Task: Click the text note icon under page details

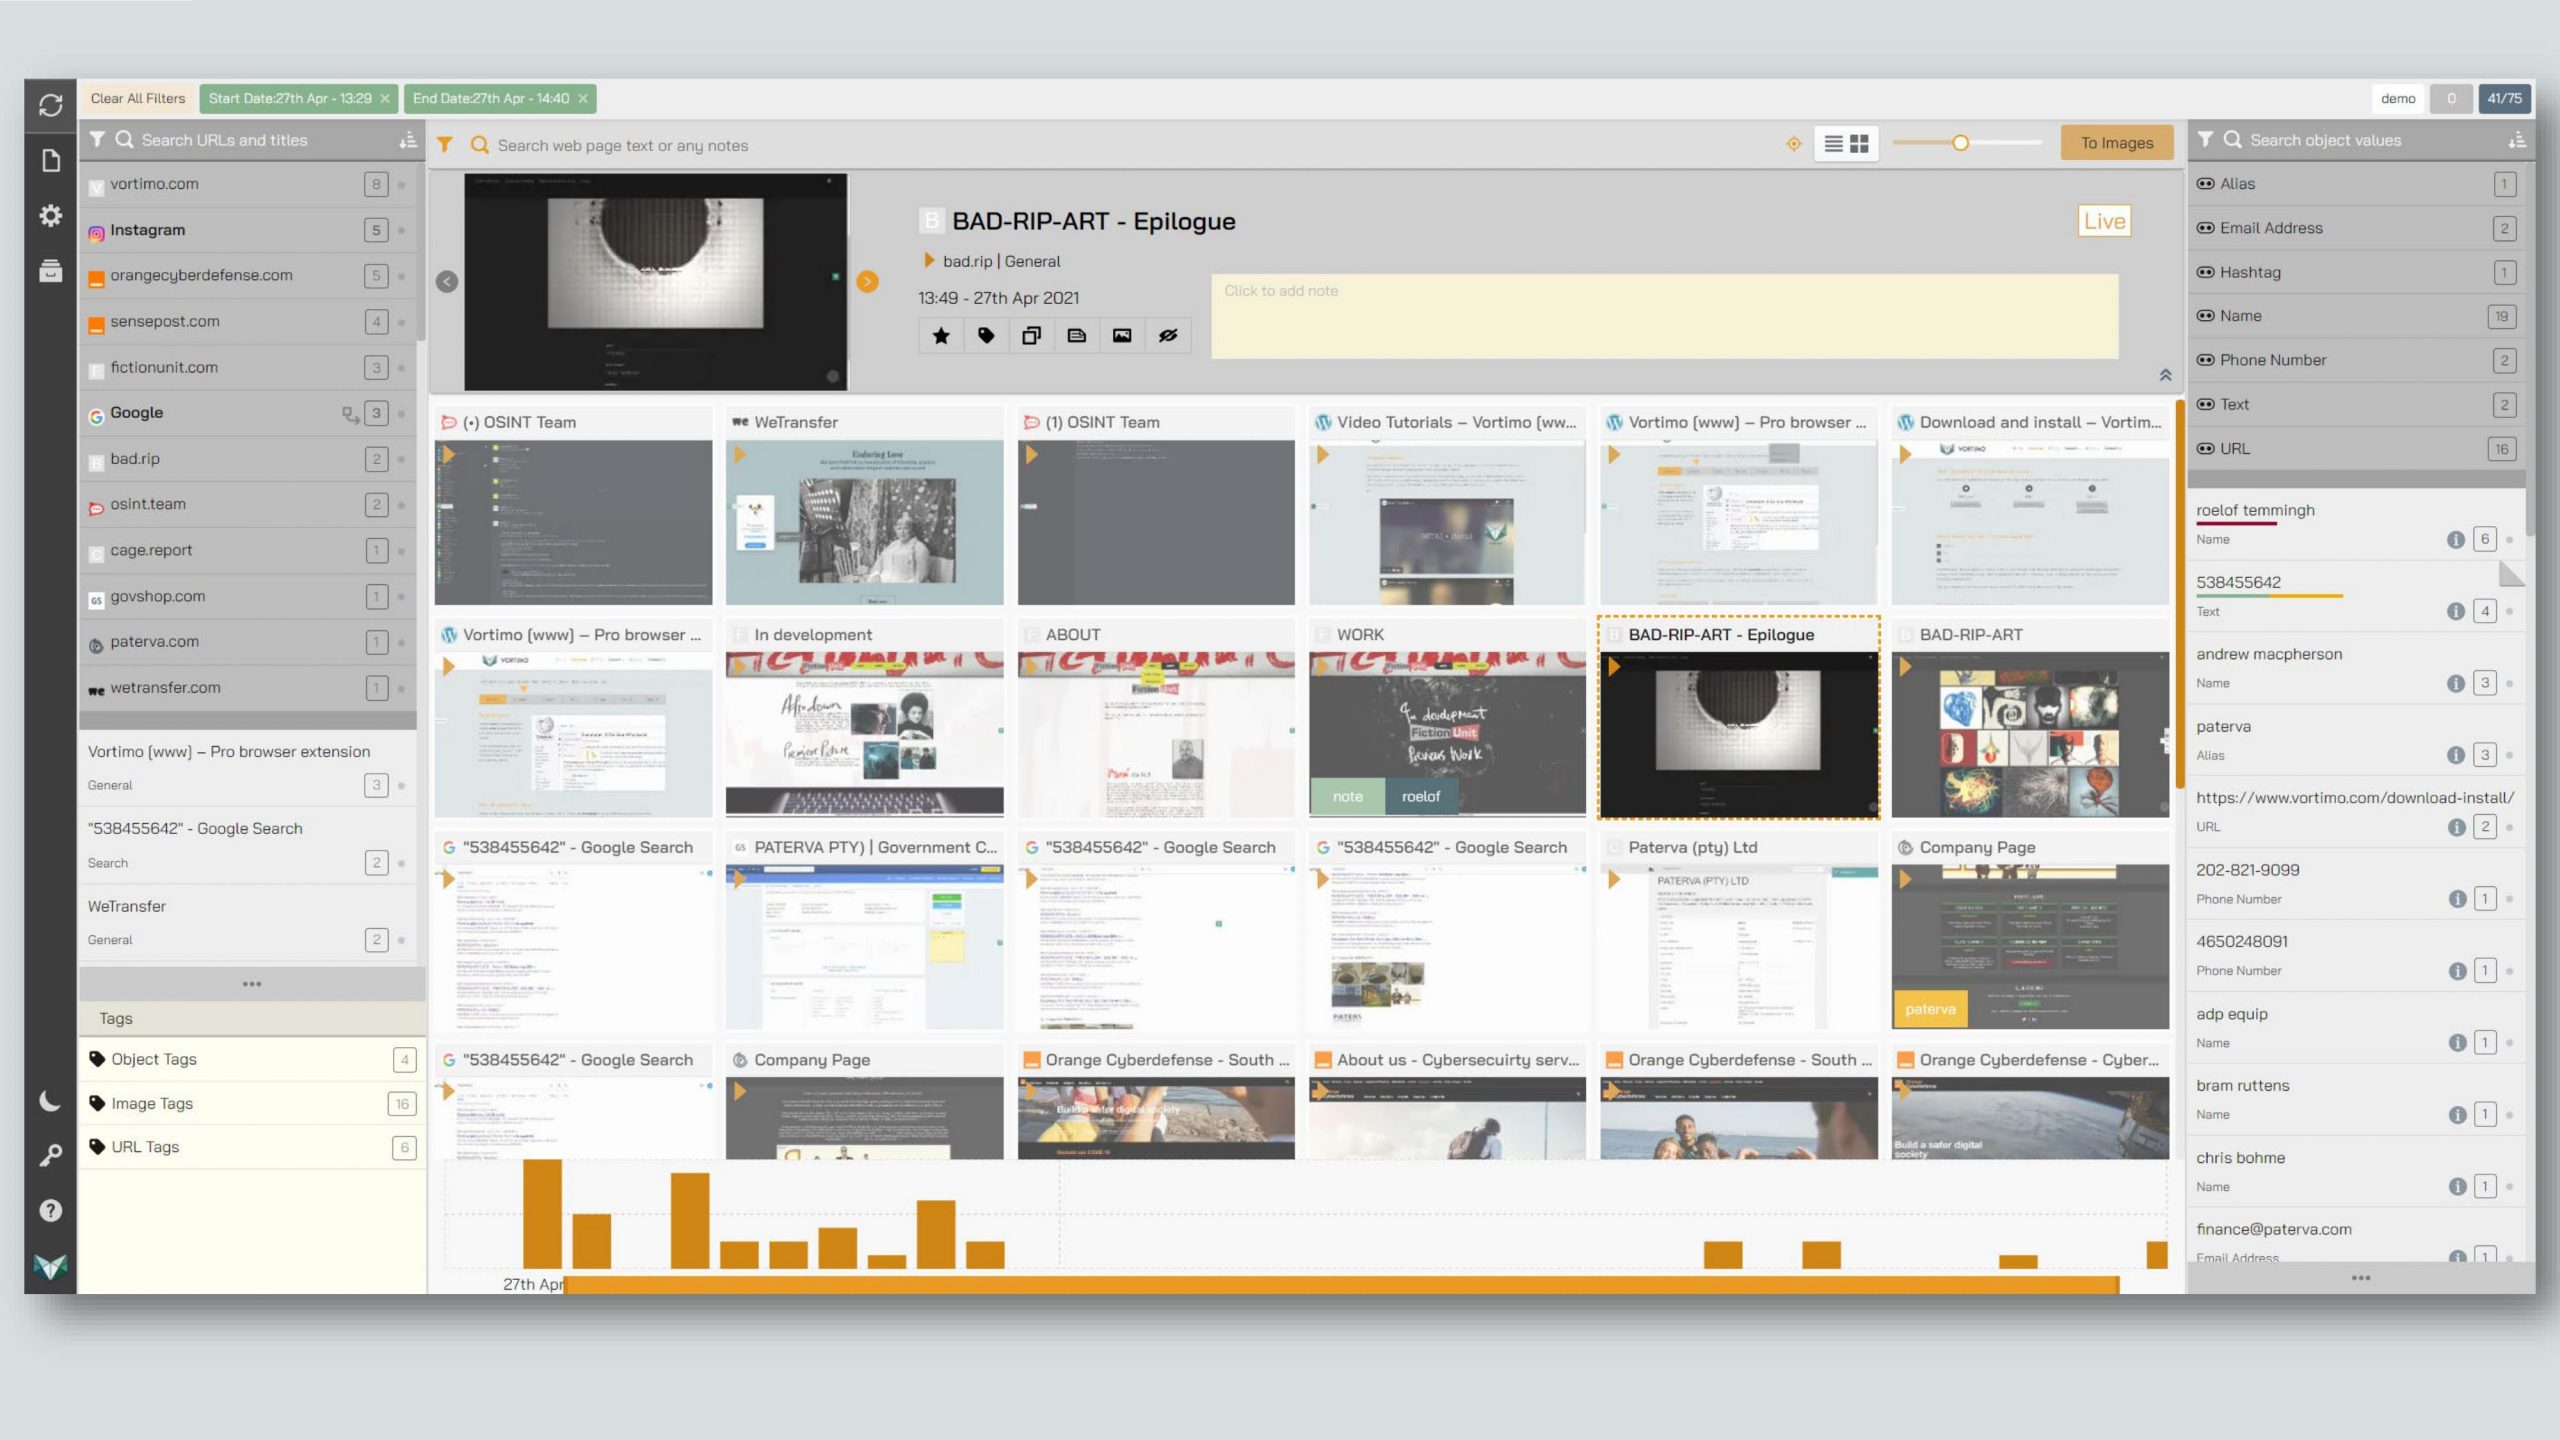Action: (x=1077, y=336)
